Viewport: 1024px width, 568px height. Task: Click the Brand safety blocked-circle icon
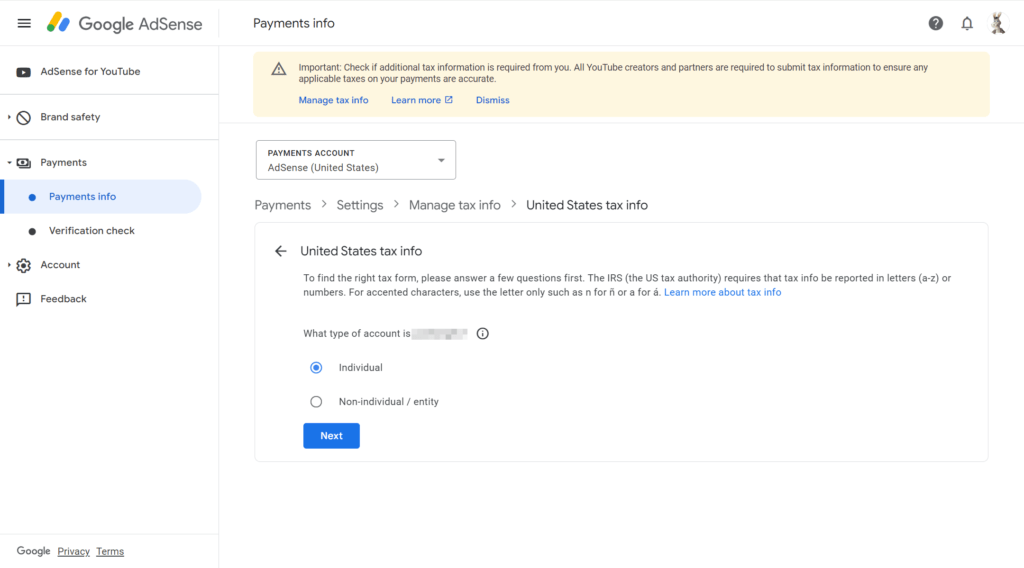[24, 118]
